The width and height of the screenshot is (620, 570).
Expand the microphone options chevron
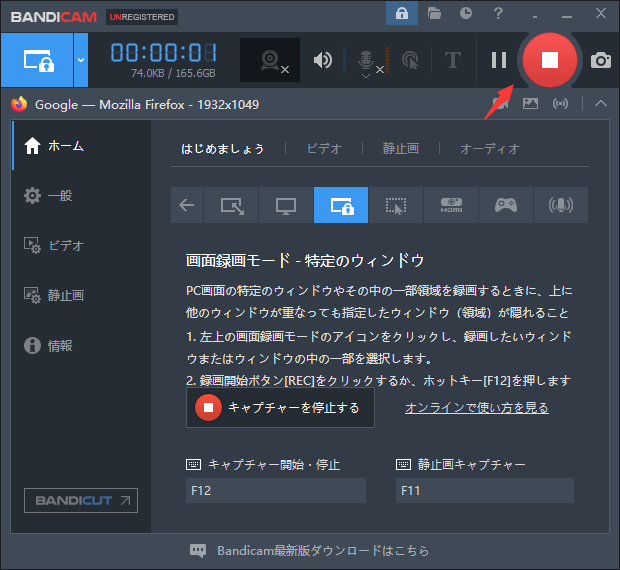366,76
